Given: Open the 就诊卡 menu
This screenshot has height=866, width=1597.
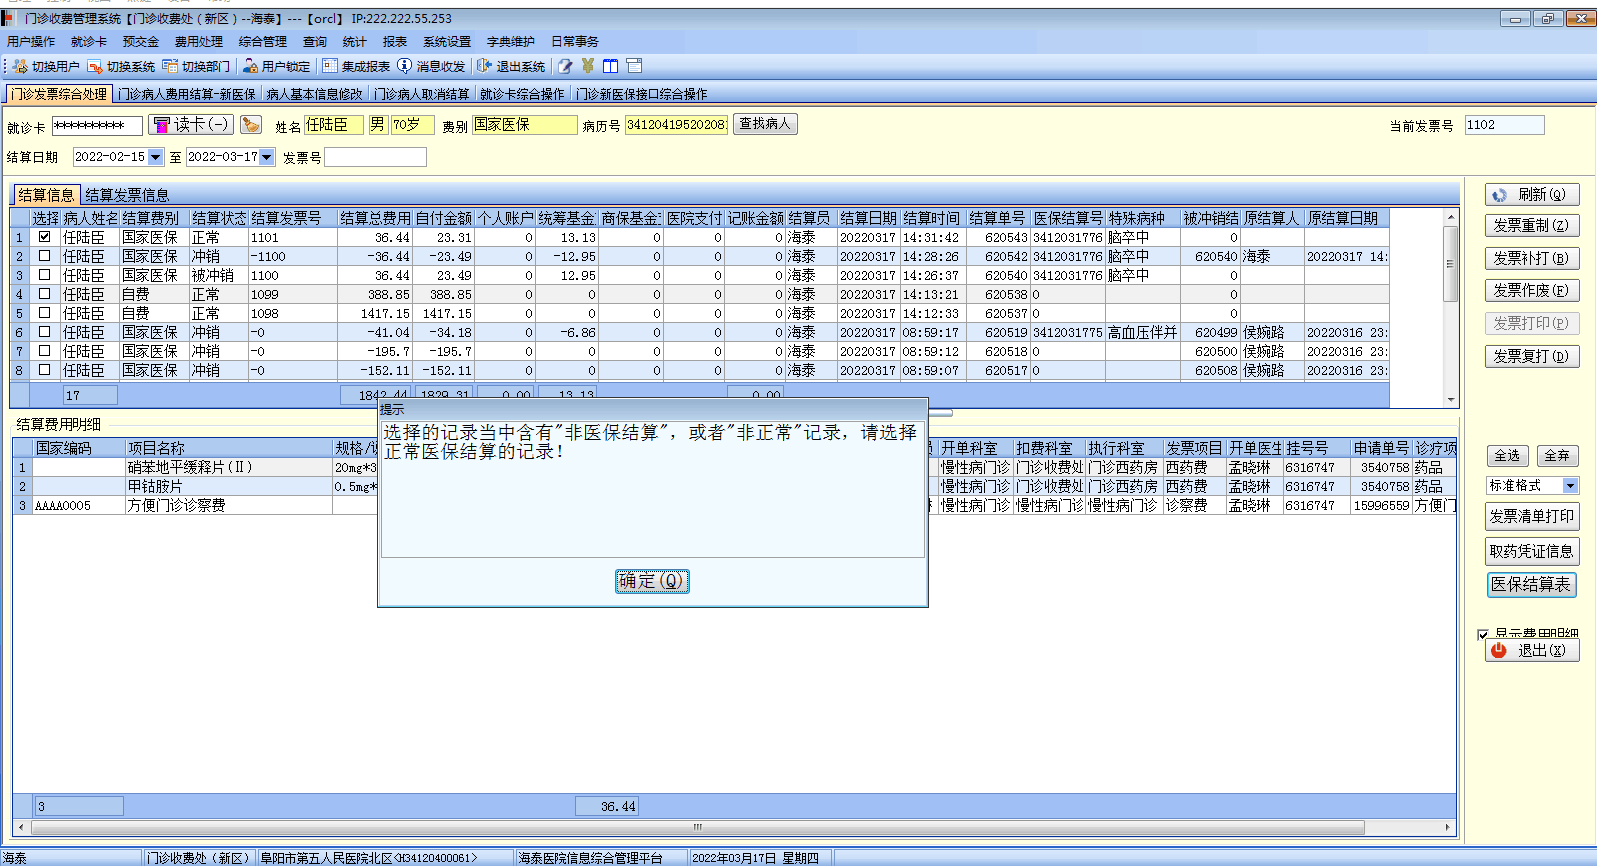Looking at the screenshot, I should click(x=89, y=42).
